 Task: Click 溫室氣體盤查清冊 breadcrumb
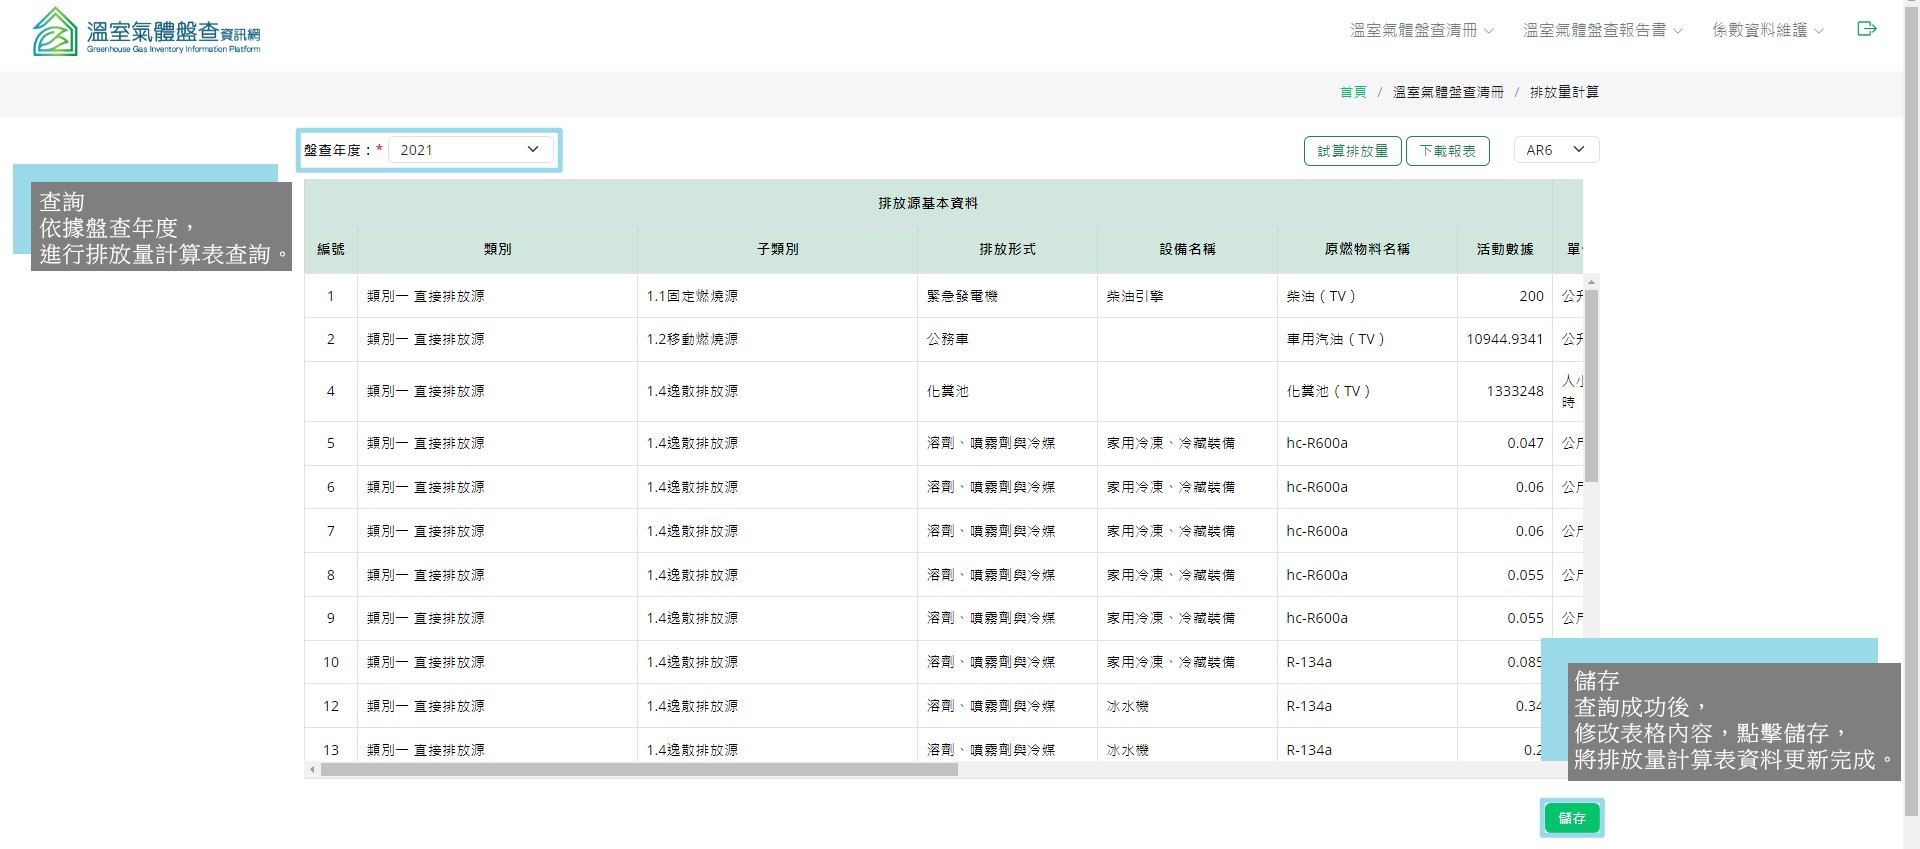[1448, 92]
